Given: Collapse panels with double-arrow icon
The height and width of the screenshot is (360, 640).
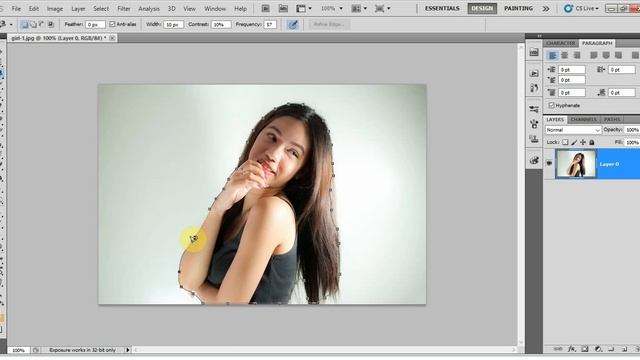Looking at the screenshot, I should tap(539, 36).
